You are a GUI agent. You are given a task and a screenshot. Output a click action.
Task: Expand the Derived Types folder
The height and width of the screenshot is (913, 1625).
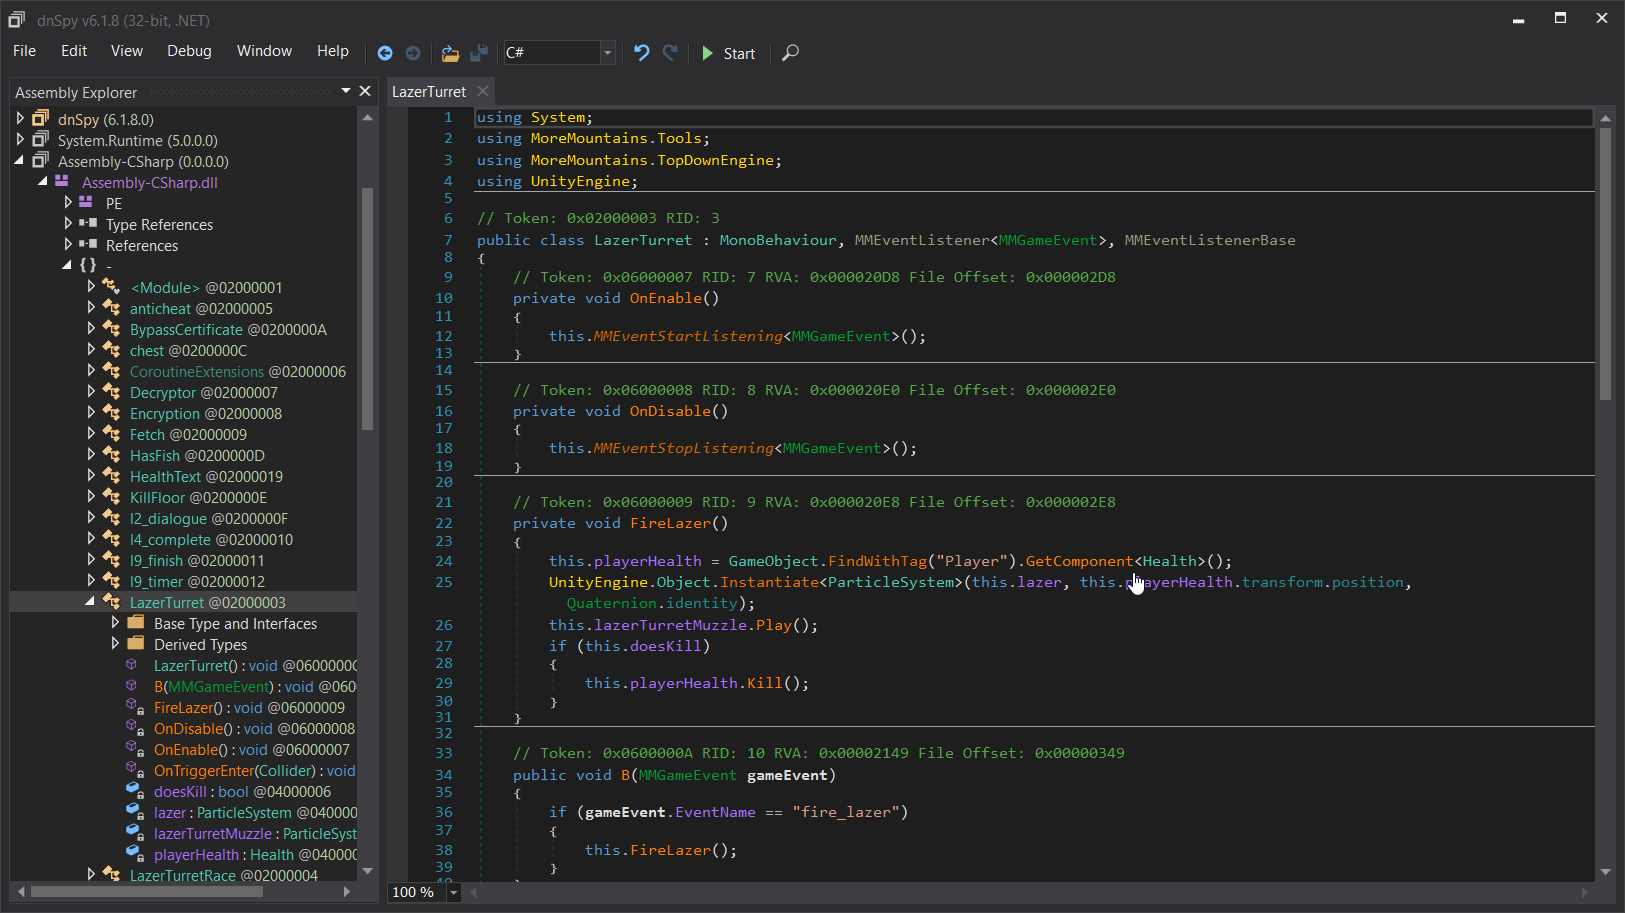(115, 644)
